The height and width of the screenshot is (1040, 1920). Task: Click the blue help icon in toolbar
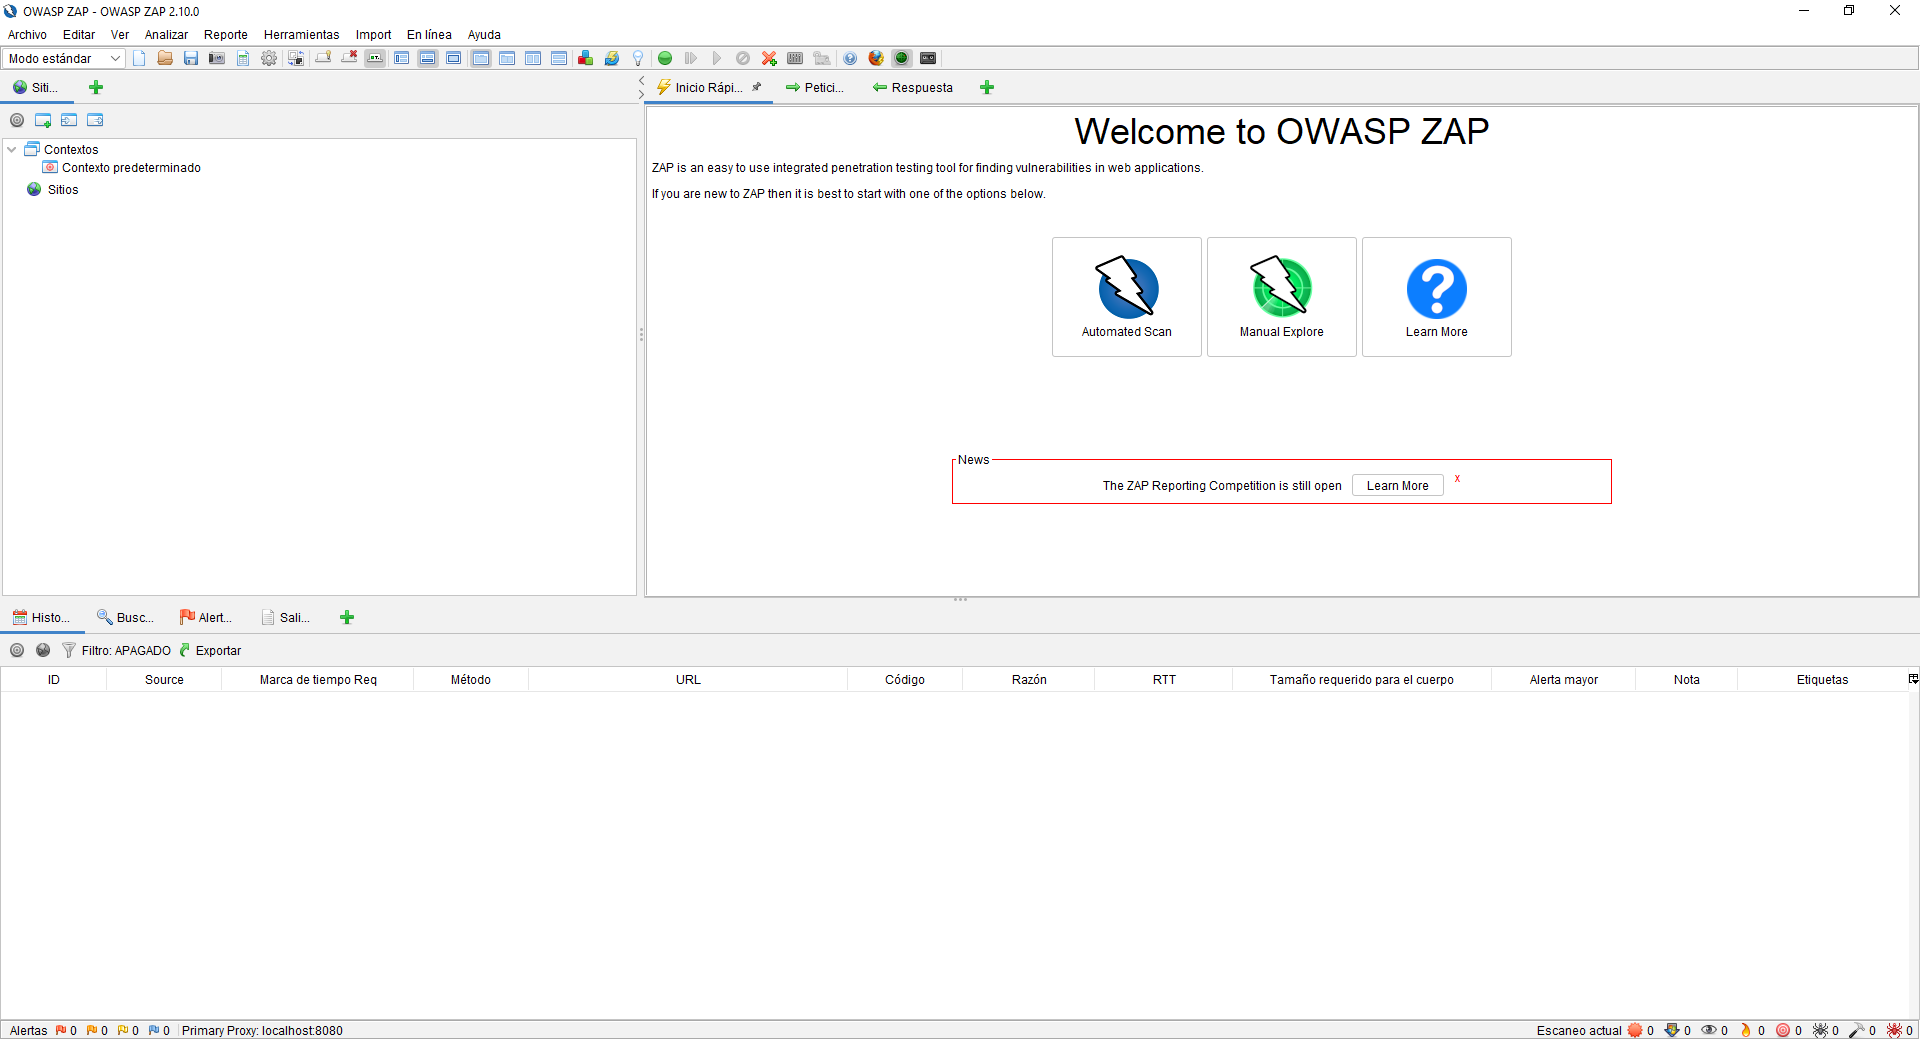[x=850, y=58]
